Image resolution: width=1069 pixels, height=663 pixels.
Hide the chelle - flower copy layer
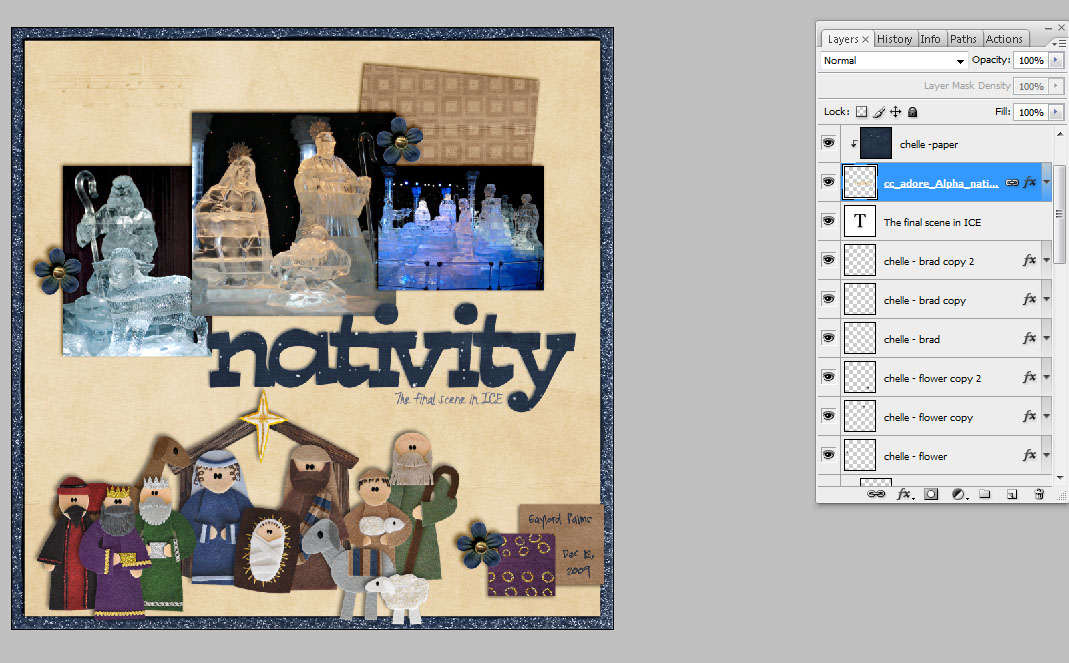tap(828, 415)
